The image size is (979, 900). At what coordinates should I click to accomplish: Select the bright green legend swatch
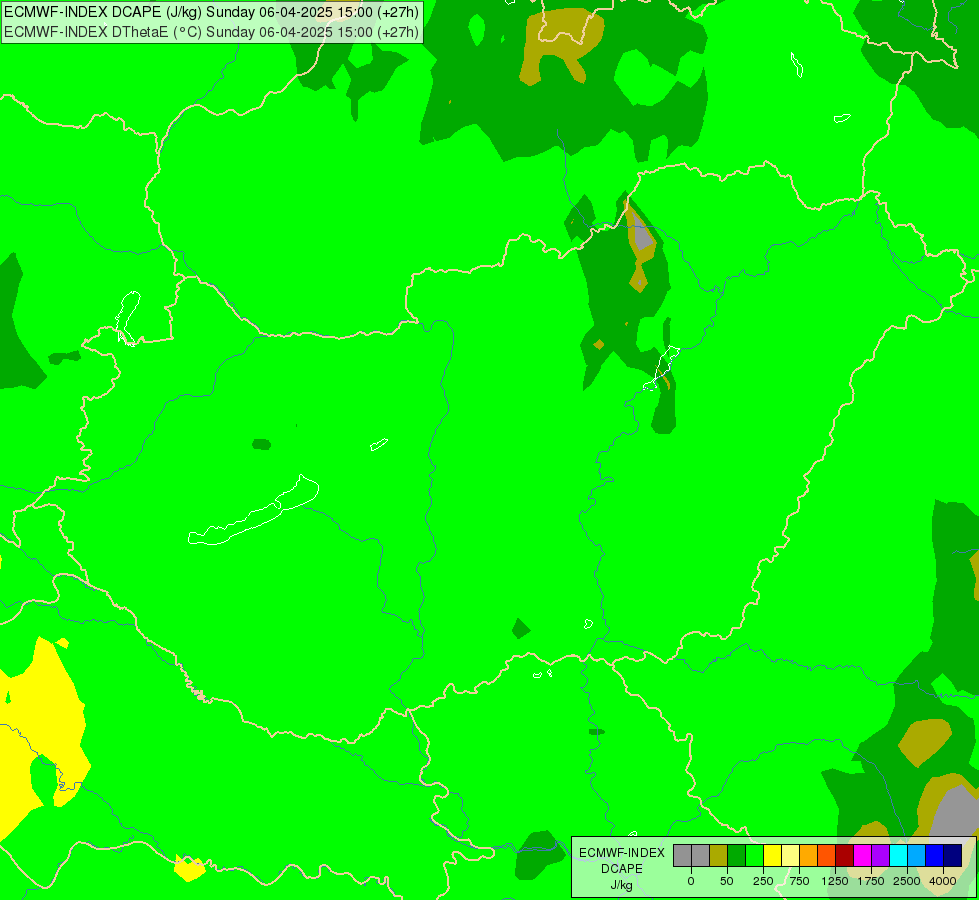755,855
